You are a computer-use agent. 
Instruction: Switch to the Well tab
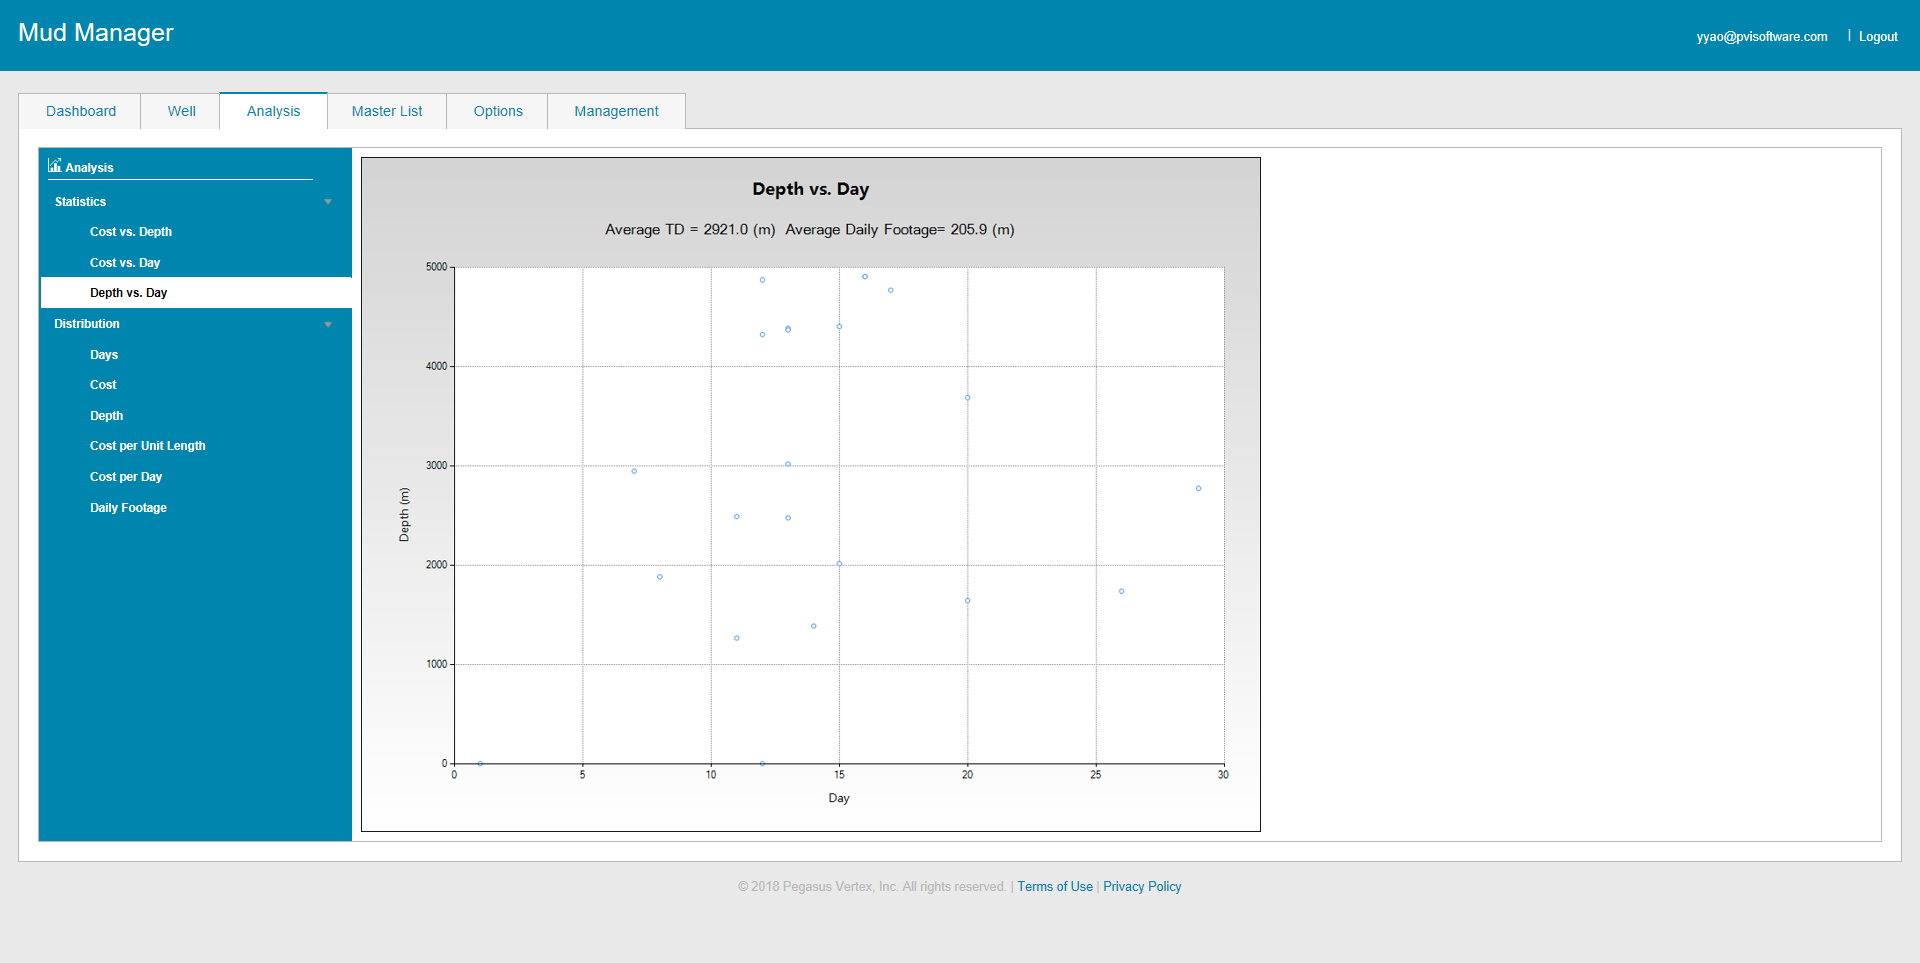point(181,111)
